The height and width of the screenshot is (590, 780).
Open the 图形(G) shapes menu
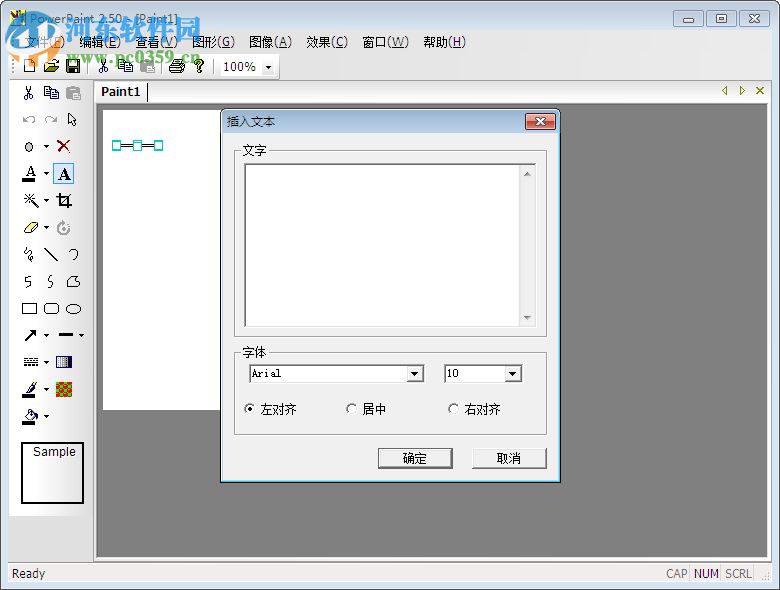click(x=213, y=42)
